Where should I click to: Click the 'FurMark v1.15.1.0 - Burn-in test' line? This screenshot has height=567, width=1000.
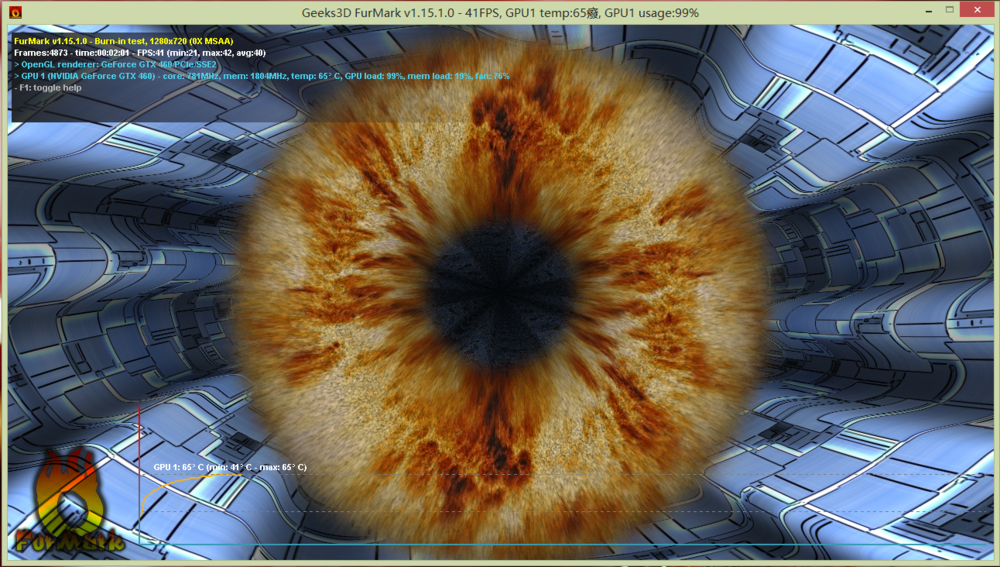124,41
